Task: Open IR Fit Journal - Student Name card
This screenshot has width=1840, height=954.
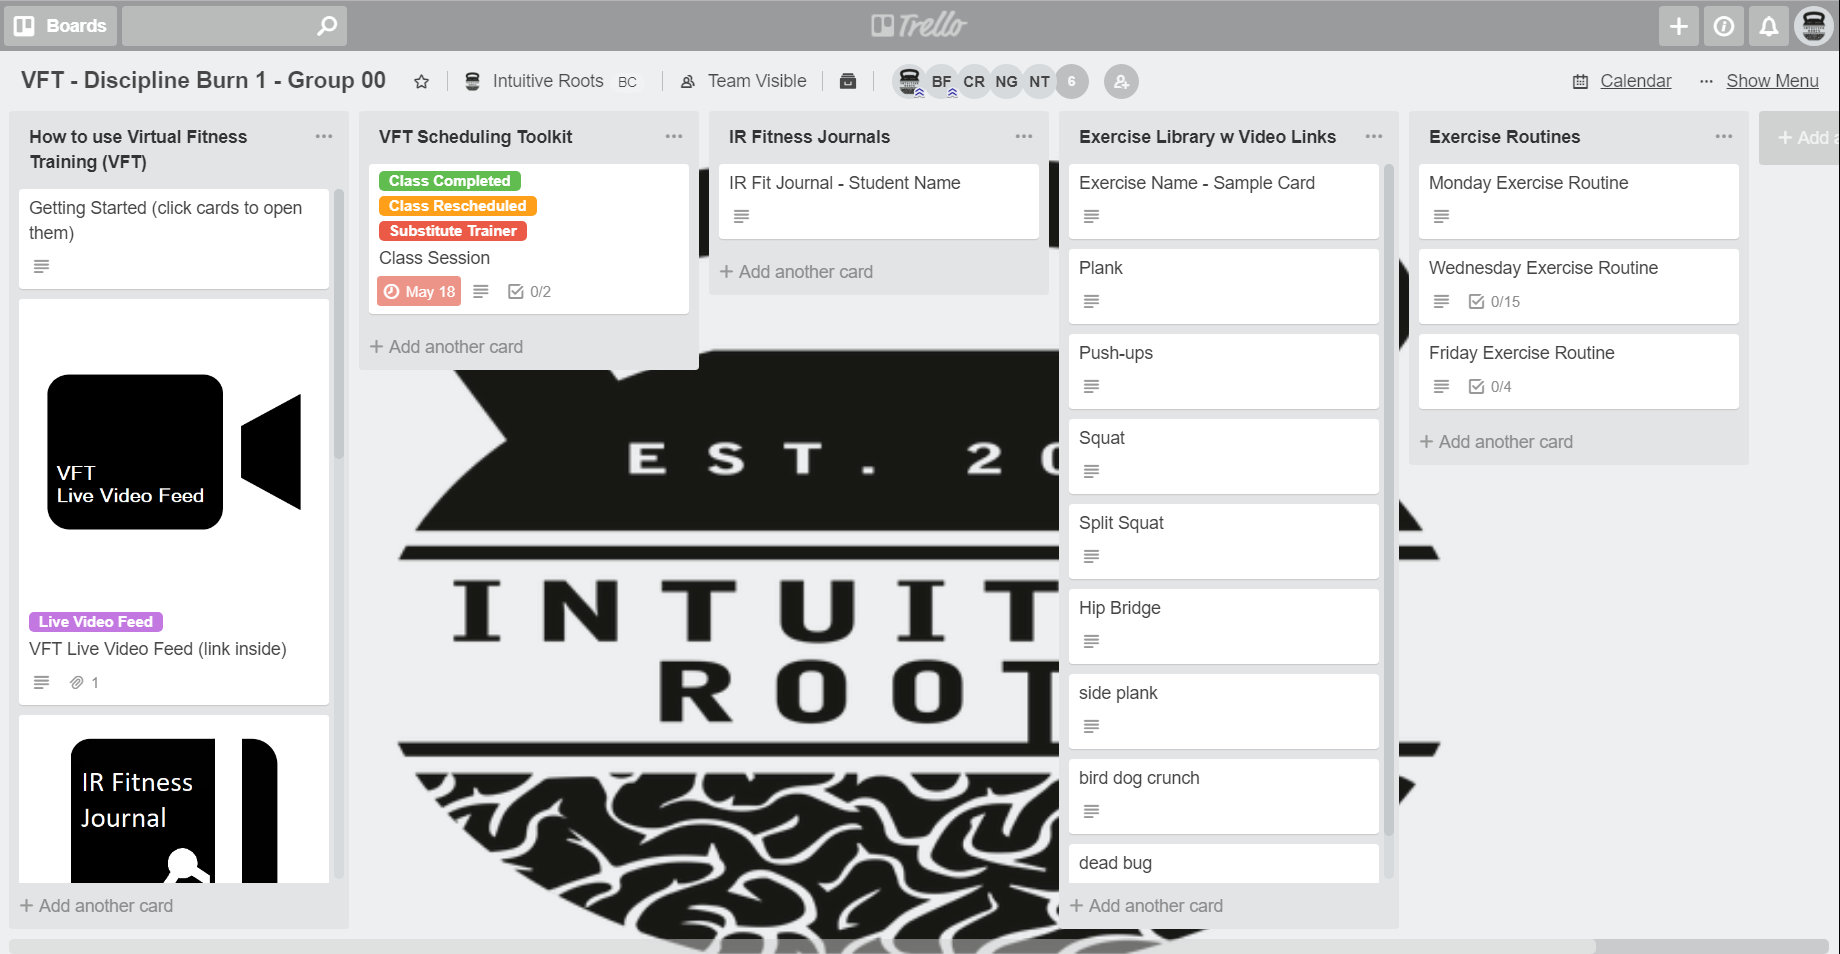Action: [879, 201]
